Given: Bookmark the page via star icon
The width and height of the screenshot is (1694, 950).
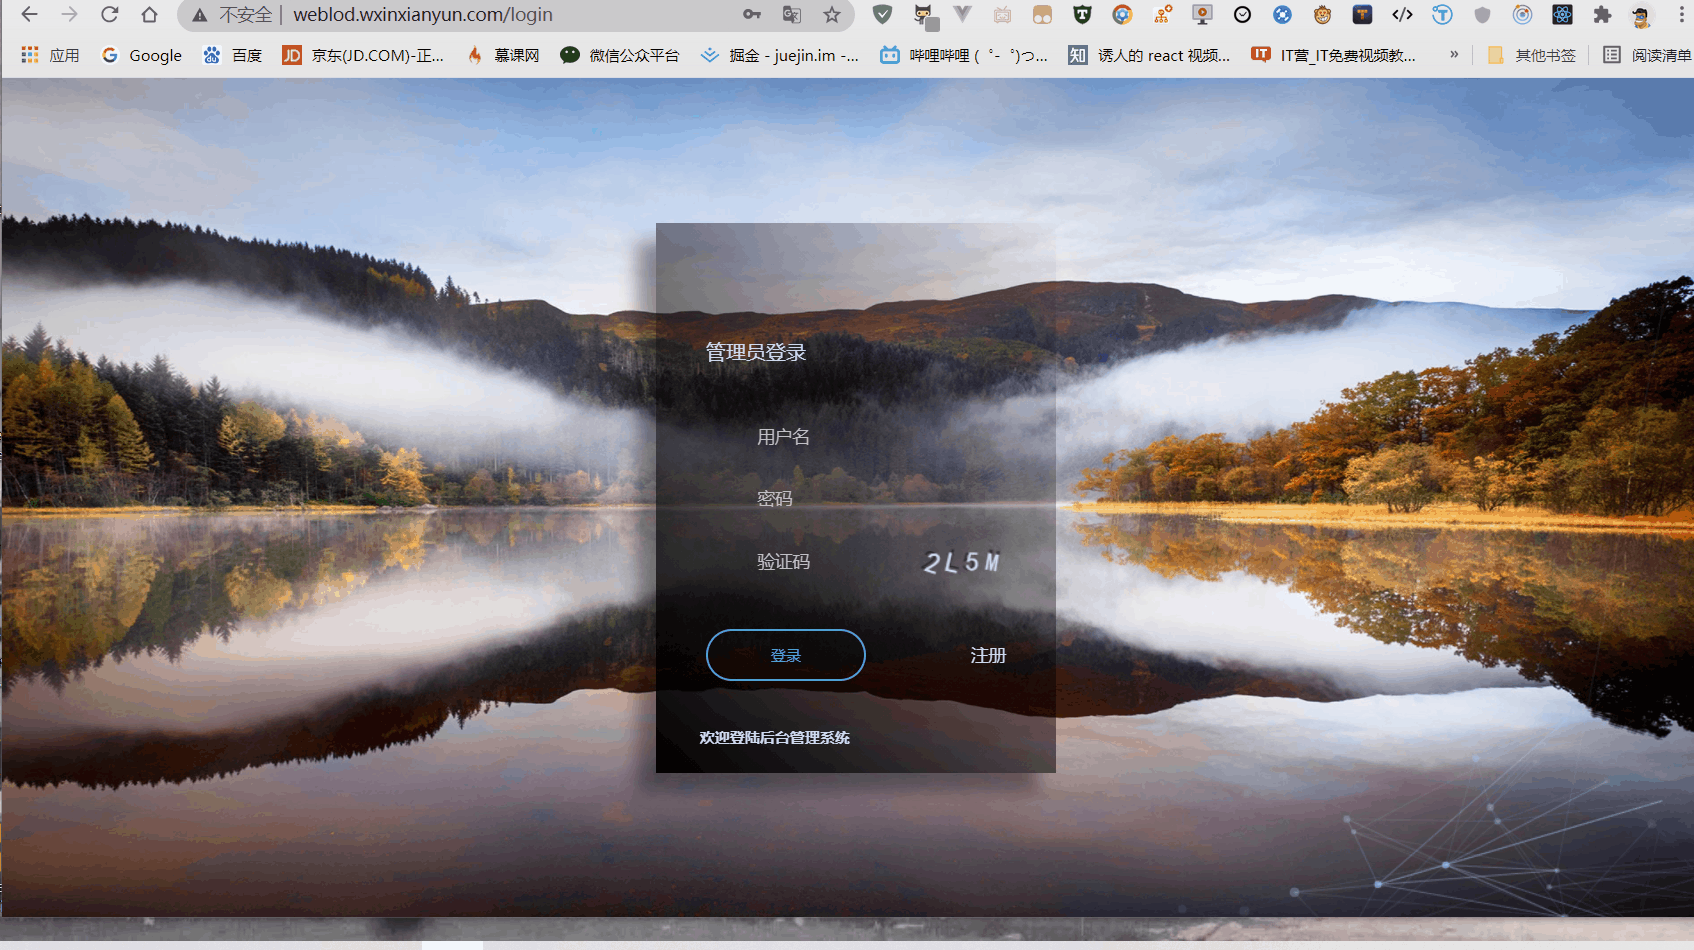Looking at the screenshot, I should pyautogui.click(x=831, y=15).
